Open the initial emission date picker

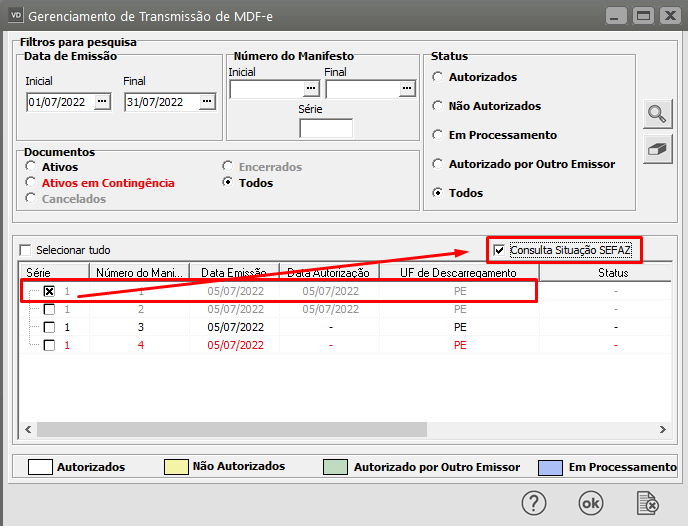point(102,101)
